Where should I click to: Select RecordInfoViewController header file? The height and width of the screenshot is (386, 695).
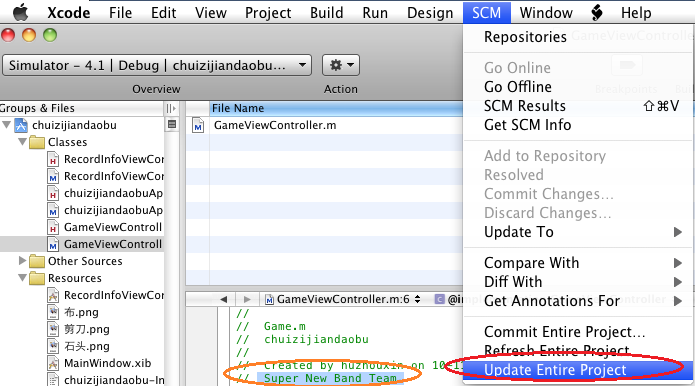click(x=105, y=159)
